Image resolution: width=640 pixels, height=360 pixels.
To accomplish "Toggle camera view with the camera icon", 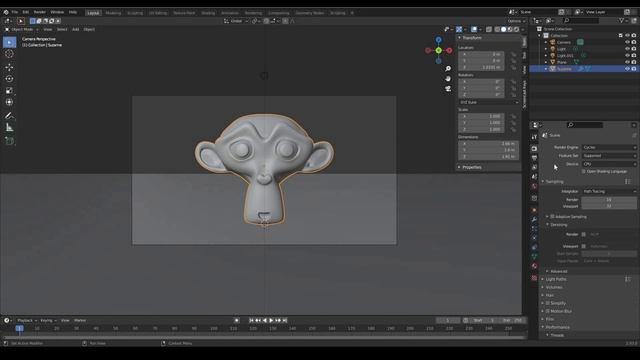I will click(x=448, y=88).
